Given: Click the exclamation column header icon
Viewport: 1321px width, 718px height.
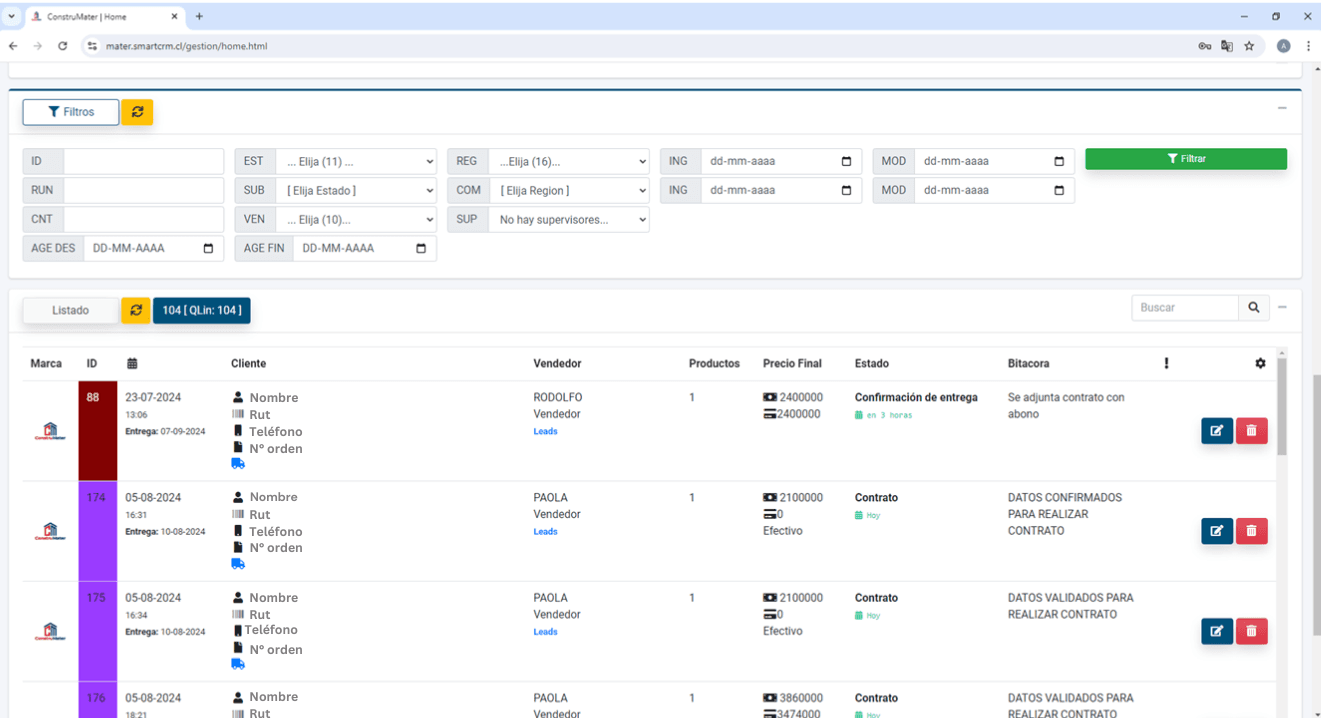Looking at the screenshot, I should pyautogui.click(x=1166, y=363).
